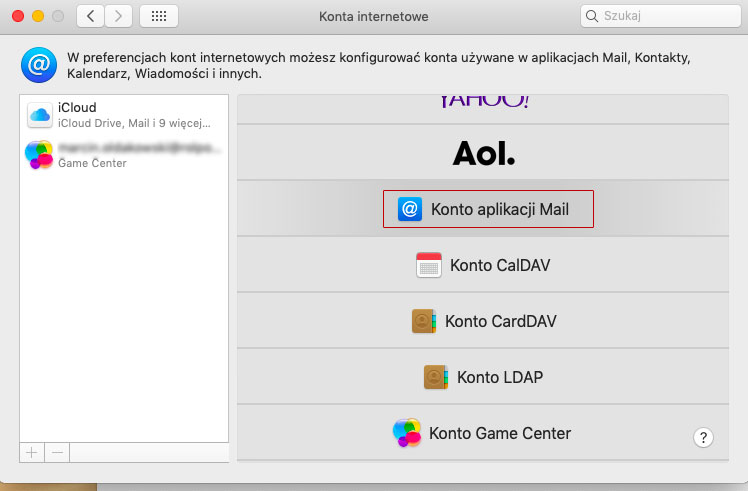Select Konto CardDAV
Image resolution: width=748 pixels, height=491 pixels.
click(483, 321)
